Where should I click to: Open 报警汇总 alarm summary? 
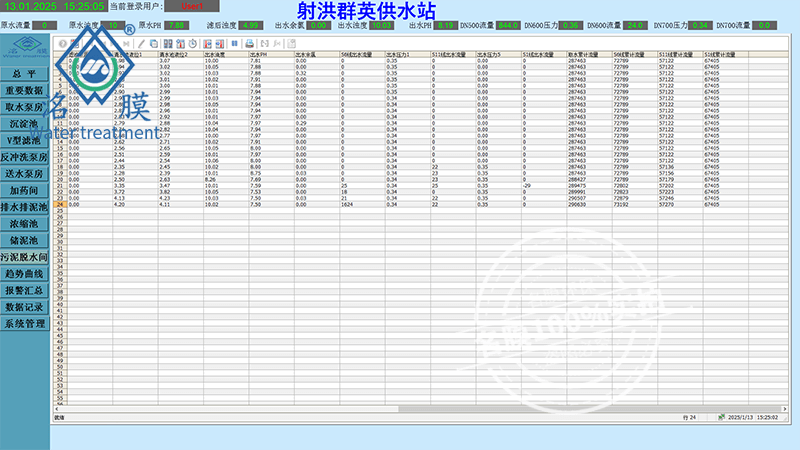pos(25,290)
